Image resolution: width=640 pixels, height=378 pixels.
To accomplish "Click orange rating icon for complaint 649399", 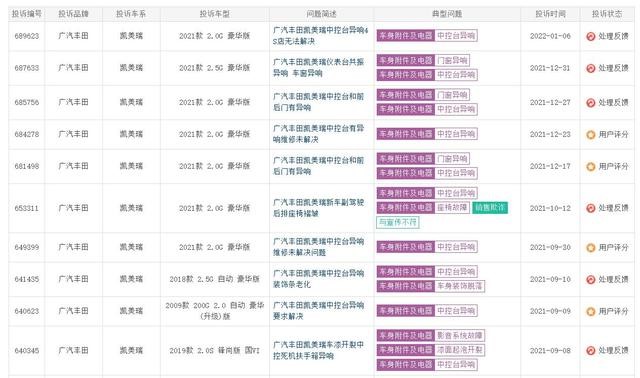I will click(x=591, y=247).
